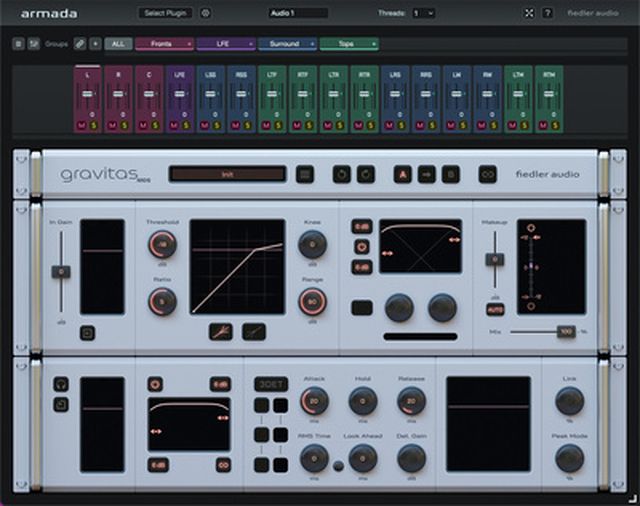Screen dimensions: 640x506
Task: Mute the RTM channel
Action: 542,125
